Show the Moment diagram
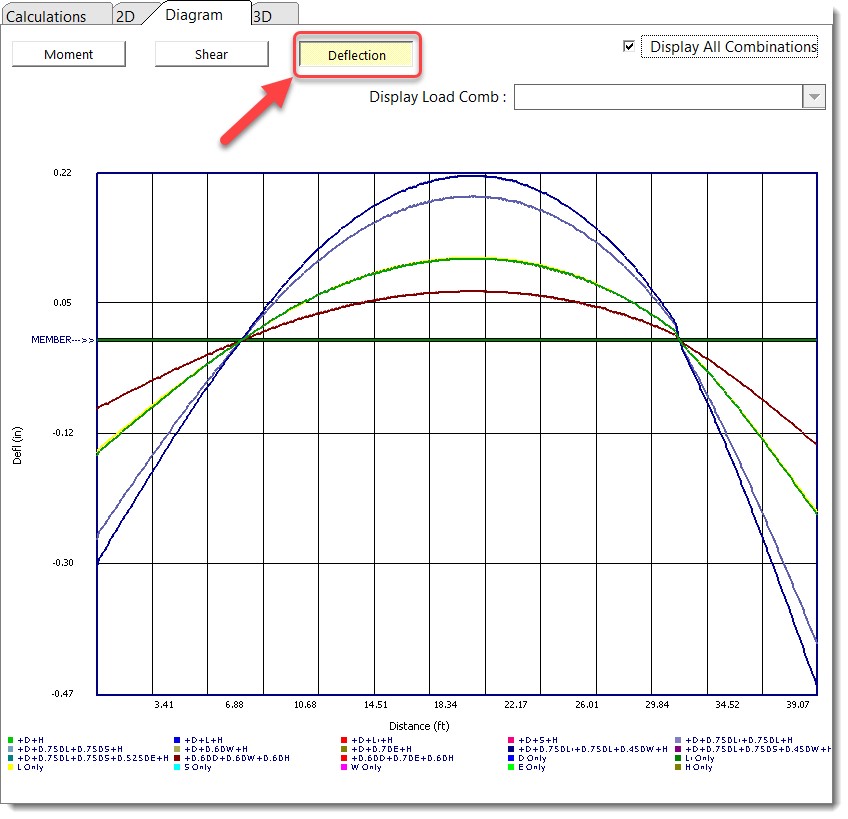 point(69,55)
